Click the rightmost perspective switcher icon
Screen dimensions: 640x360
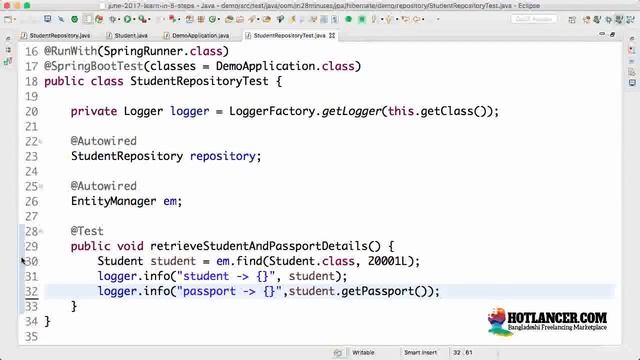click(631, 20)
